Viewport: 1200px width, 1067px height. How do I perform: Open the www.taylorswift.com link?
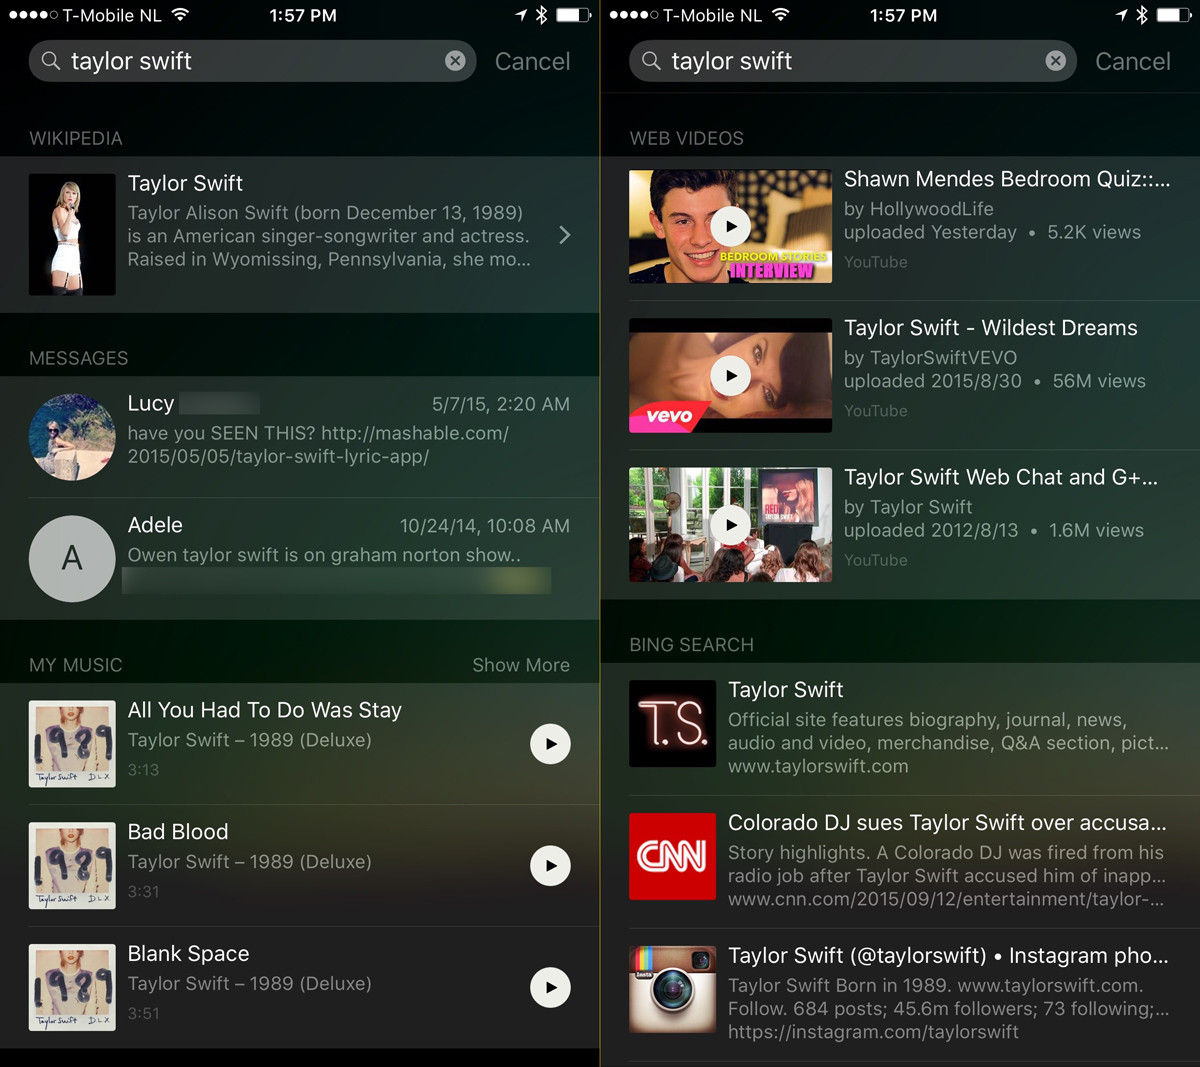click(x=818, y=767)
